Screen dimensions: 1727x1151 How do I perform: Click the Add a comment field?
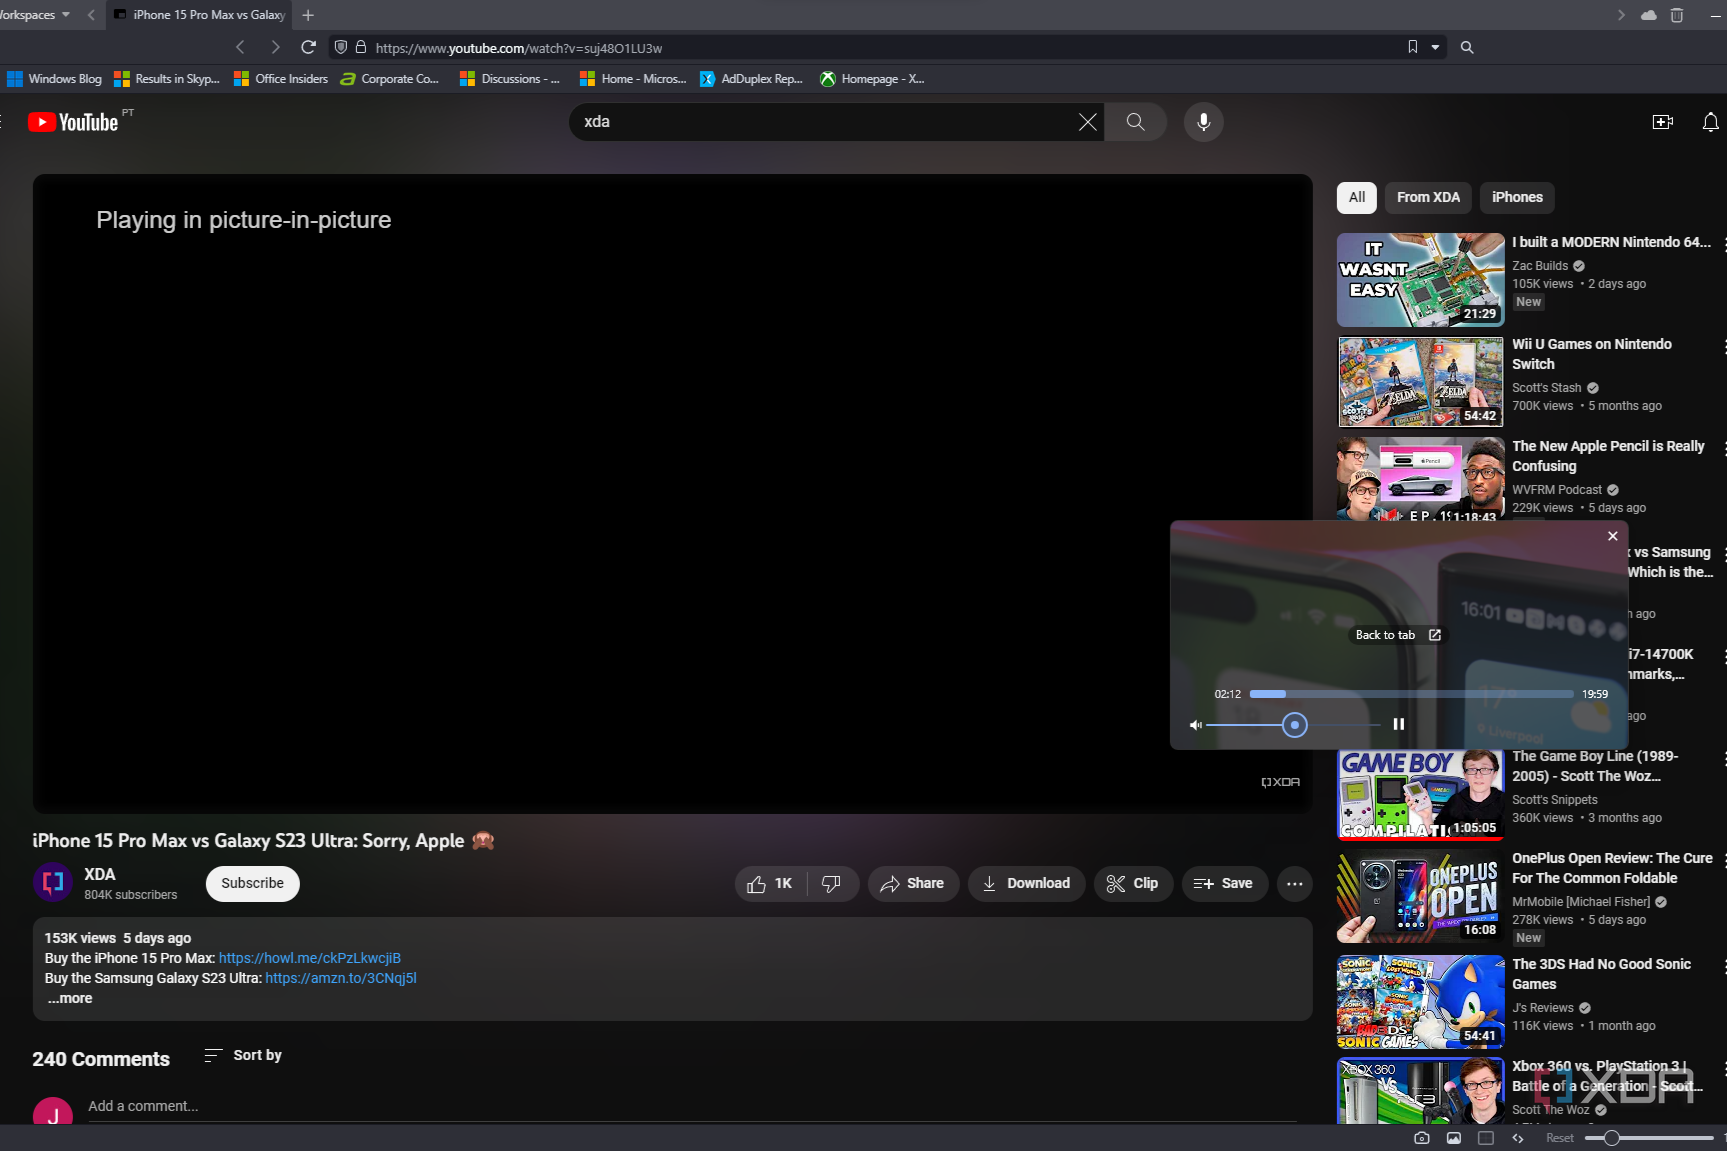(692, 1106)
